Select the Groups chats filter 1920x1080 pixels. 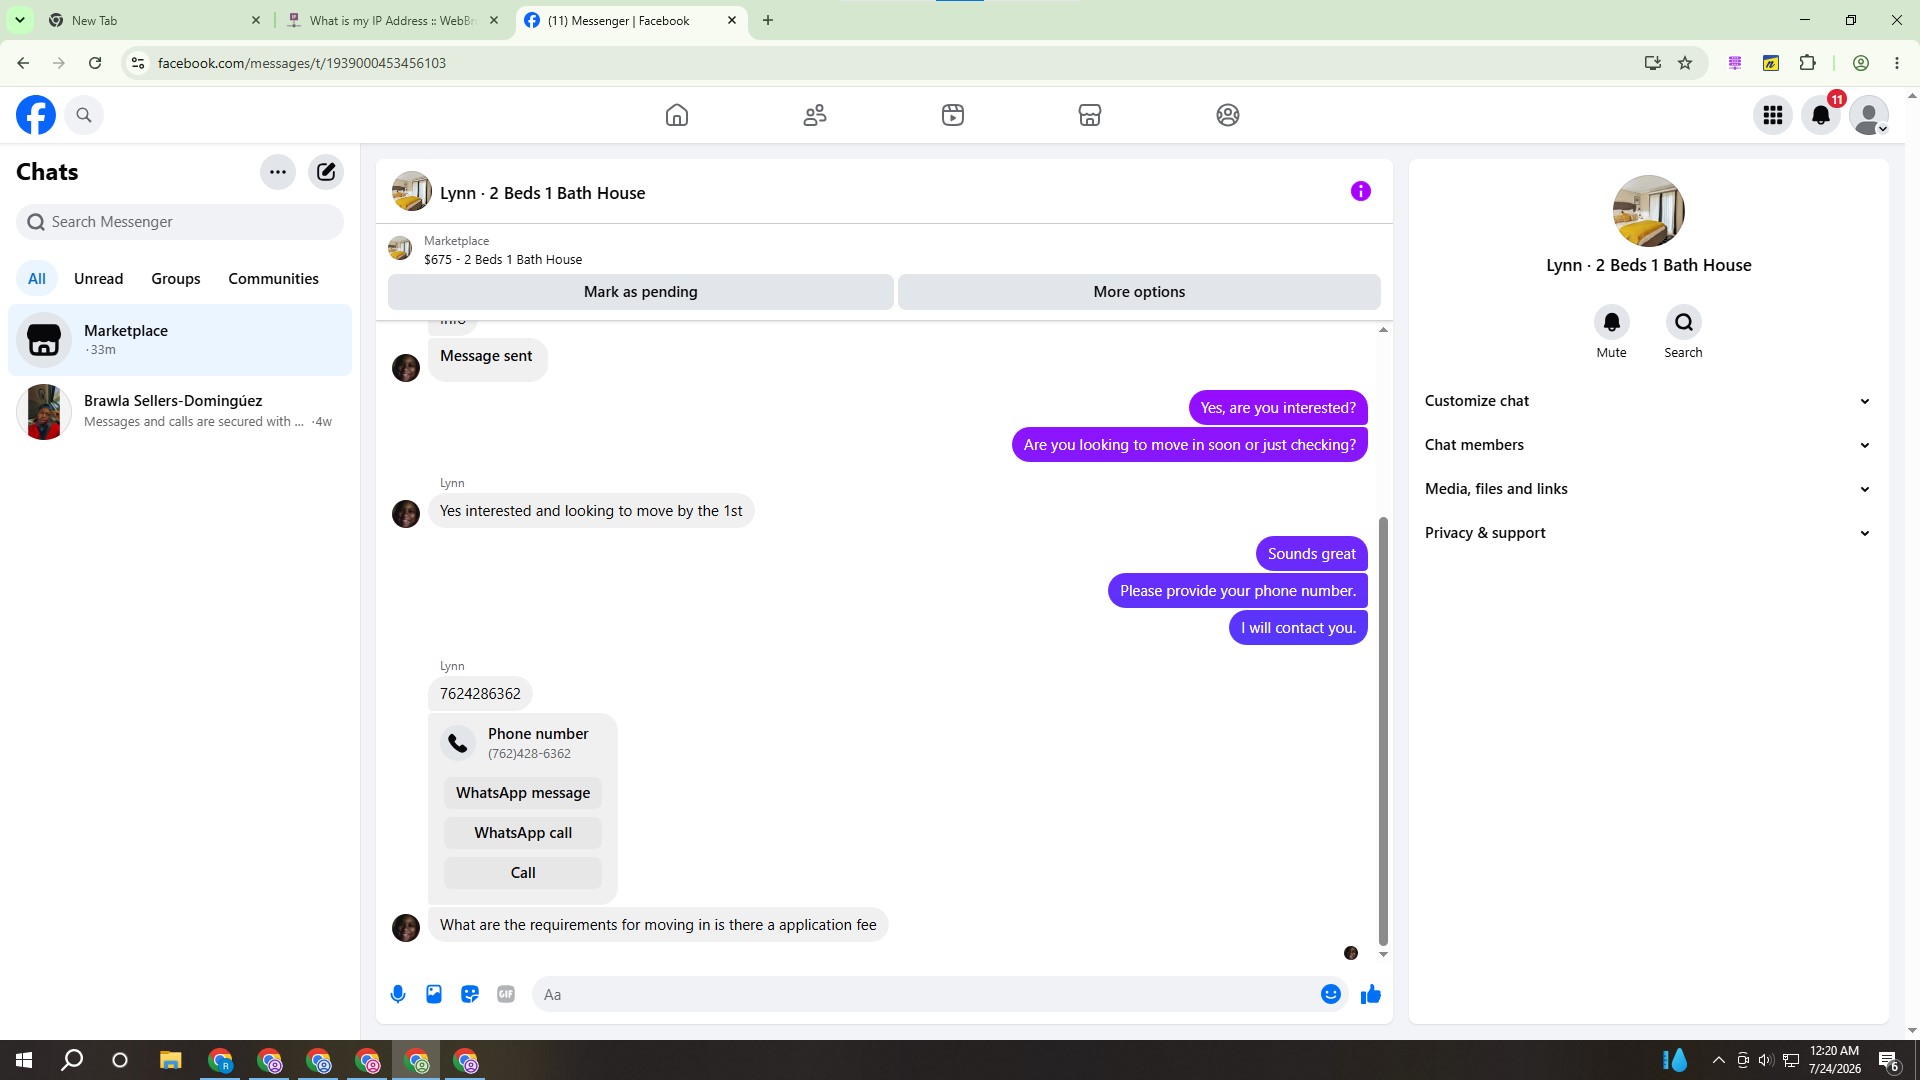[x=176, y=279]
